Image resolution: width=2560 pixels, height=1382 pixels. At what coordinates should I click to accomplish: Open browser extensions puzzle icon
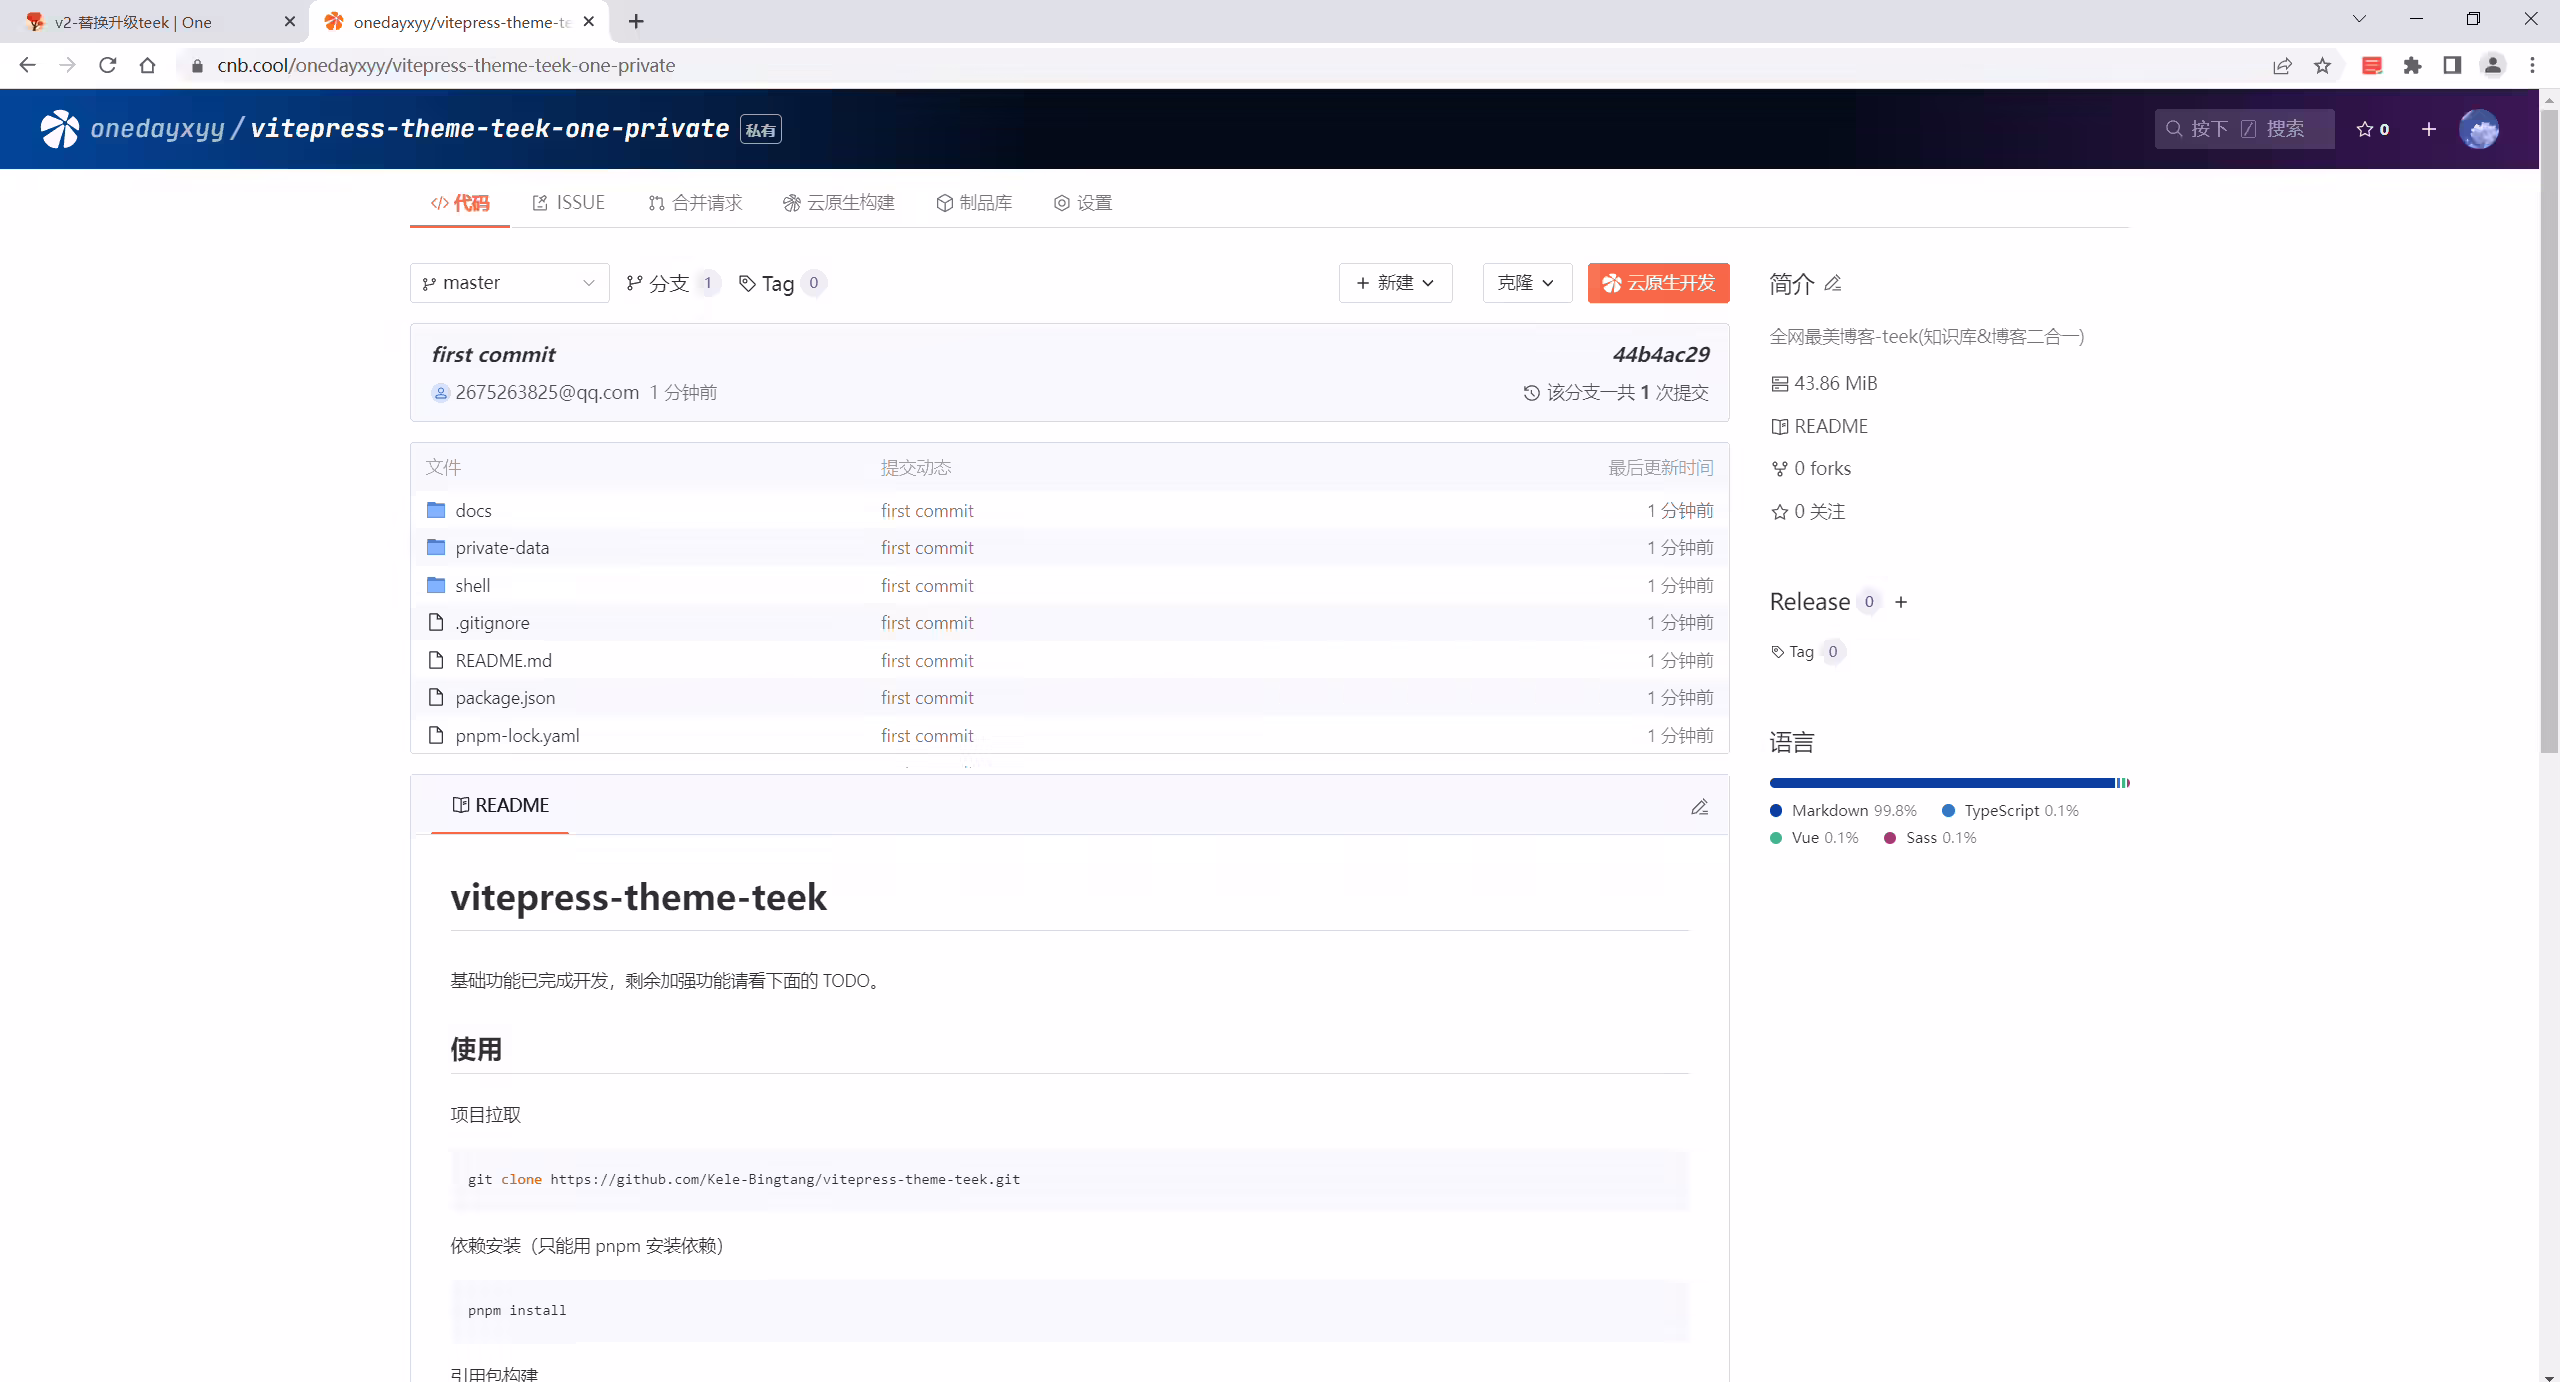2413,65
